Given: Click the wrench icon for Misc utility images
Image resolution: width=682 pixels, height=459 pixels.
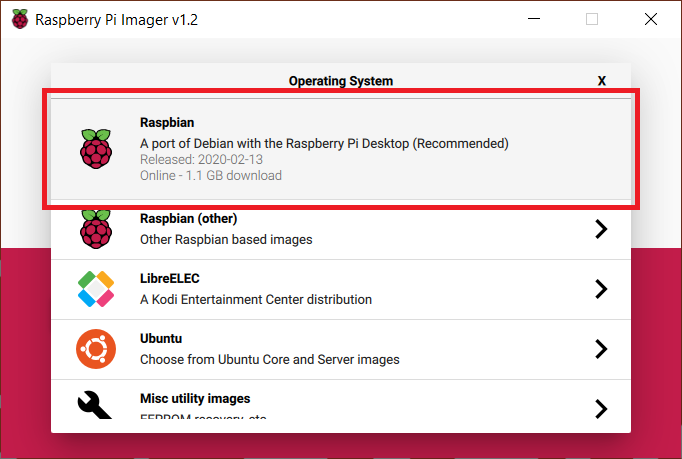Looking at the screenshot, I should tap(95, 405).
